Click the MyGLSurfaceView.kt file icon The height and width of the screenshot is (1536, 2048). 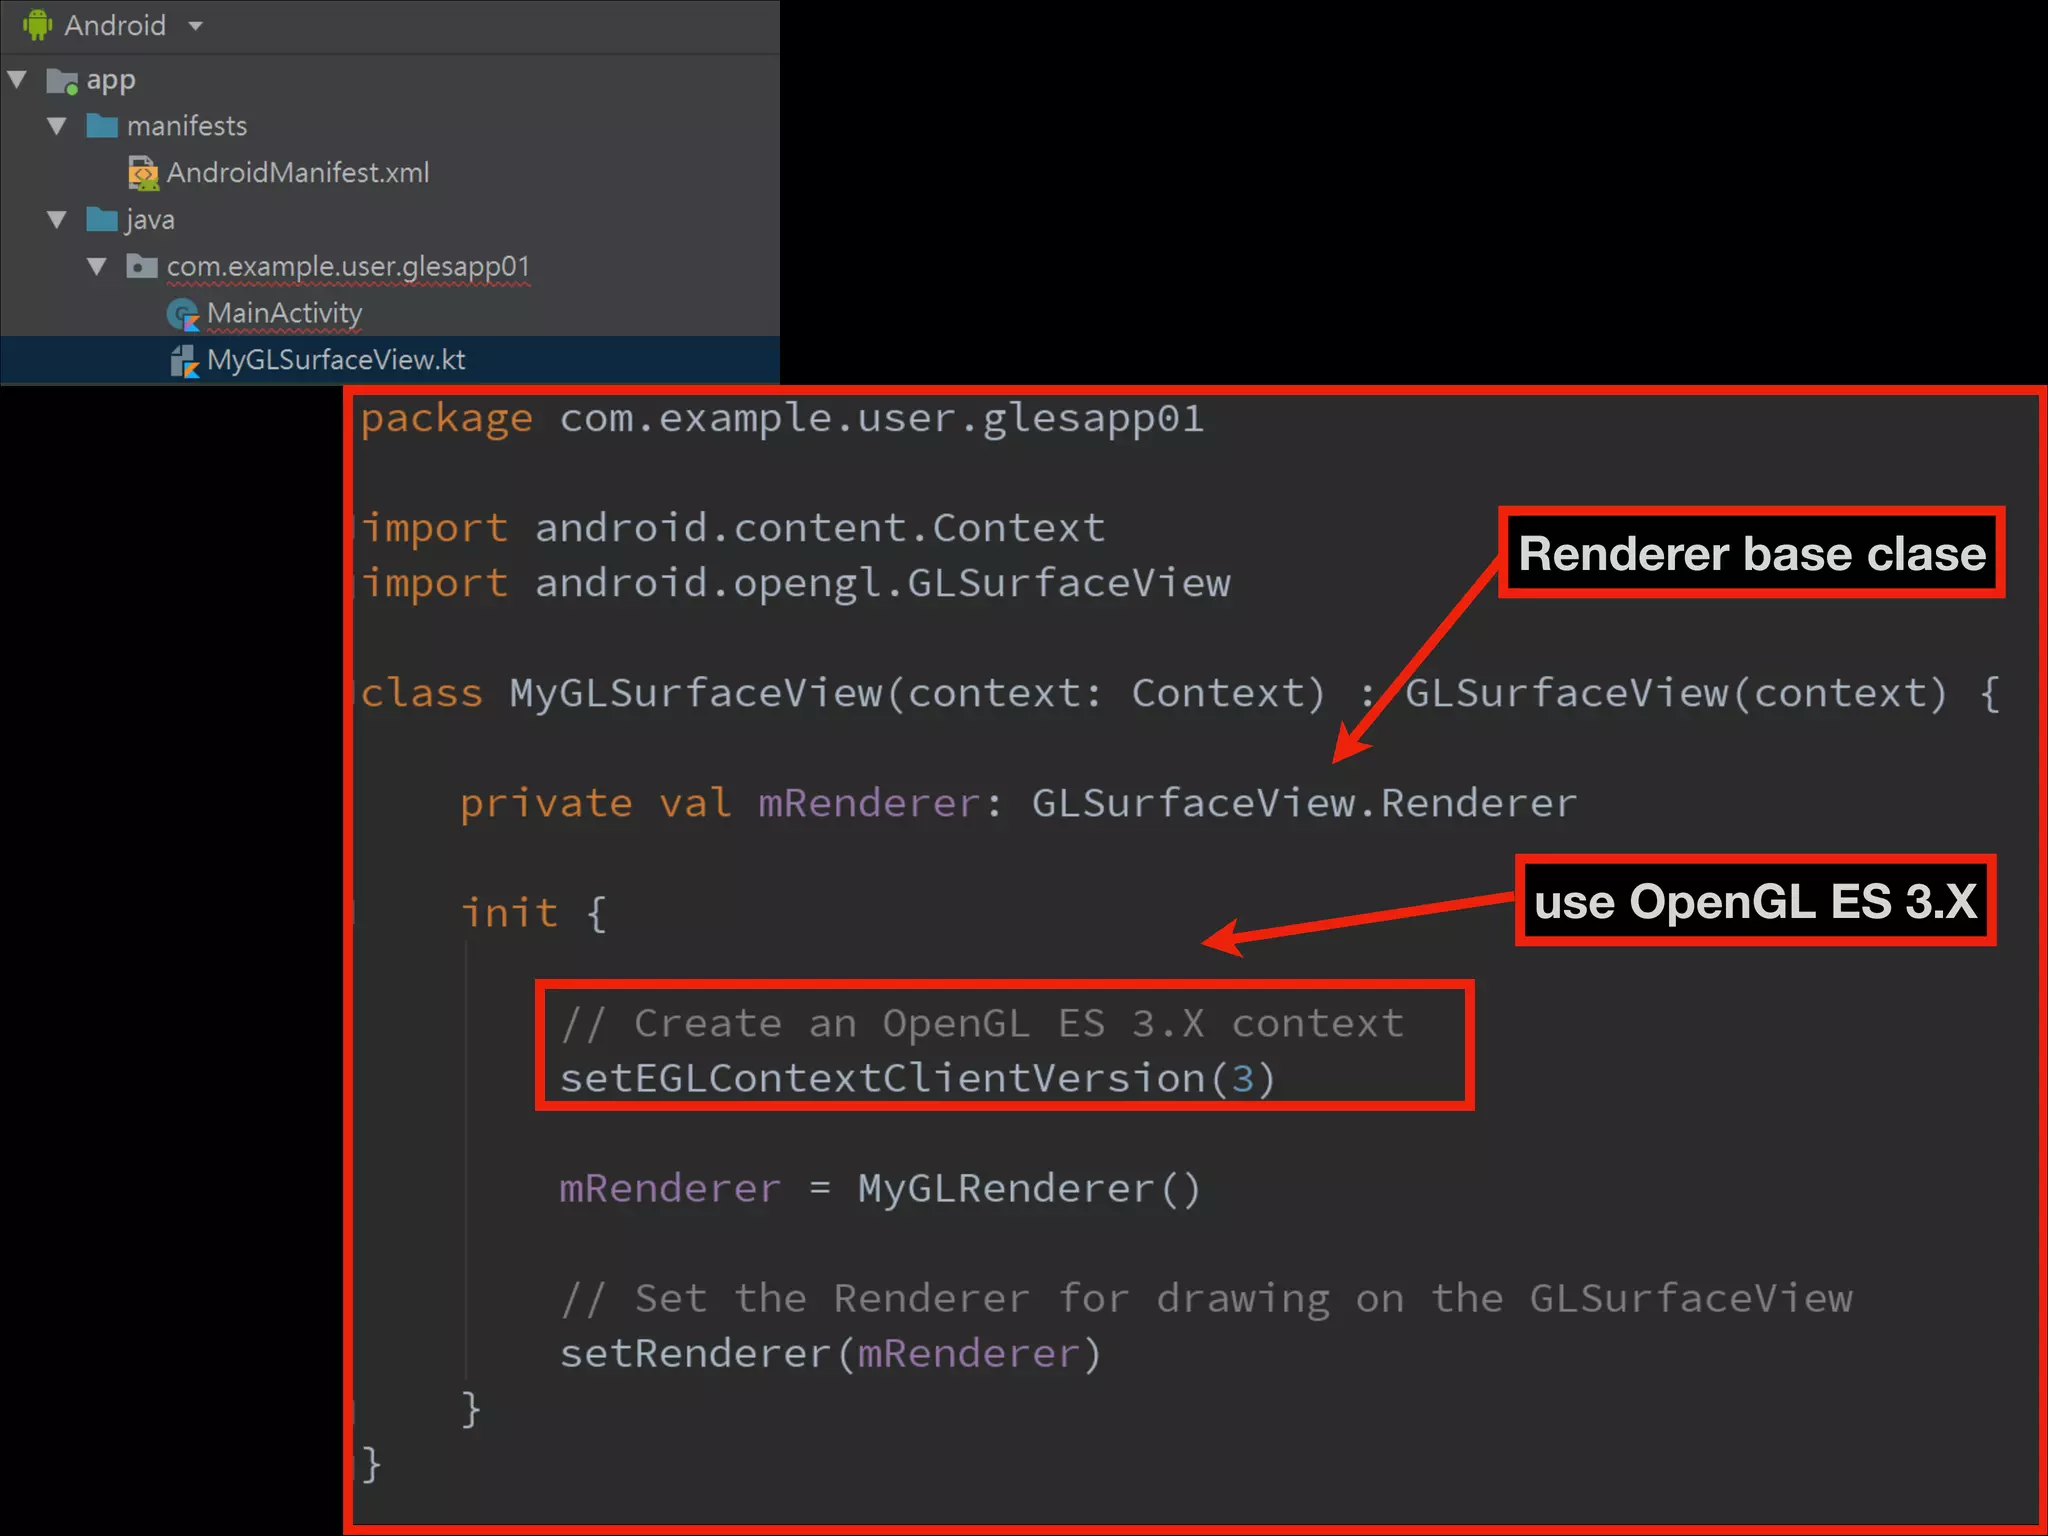click(x=184, y=361)
